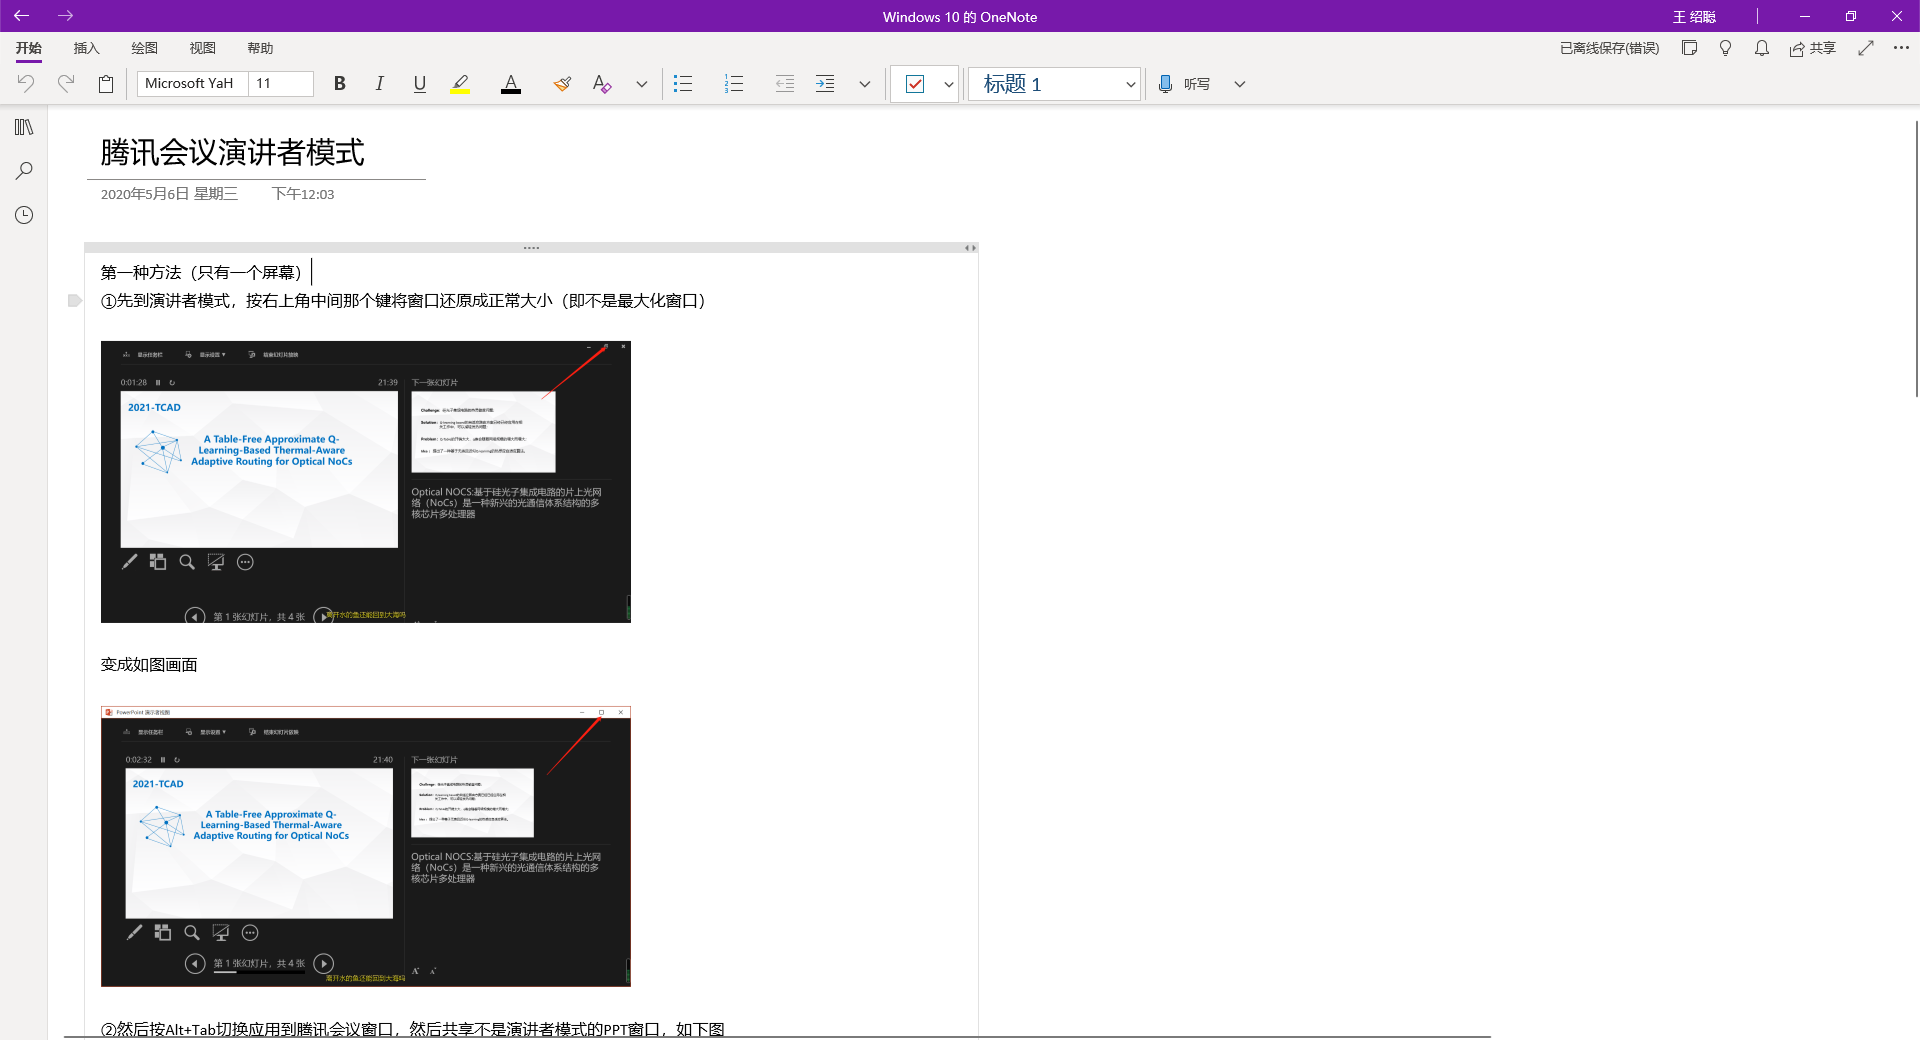1920x1040 pixels.
Task: Toggle the to-do tag checkbox
Action: point(915,84)
